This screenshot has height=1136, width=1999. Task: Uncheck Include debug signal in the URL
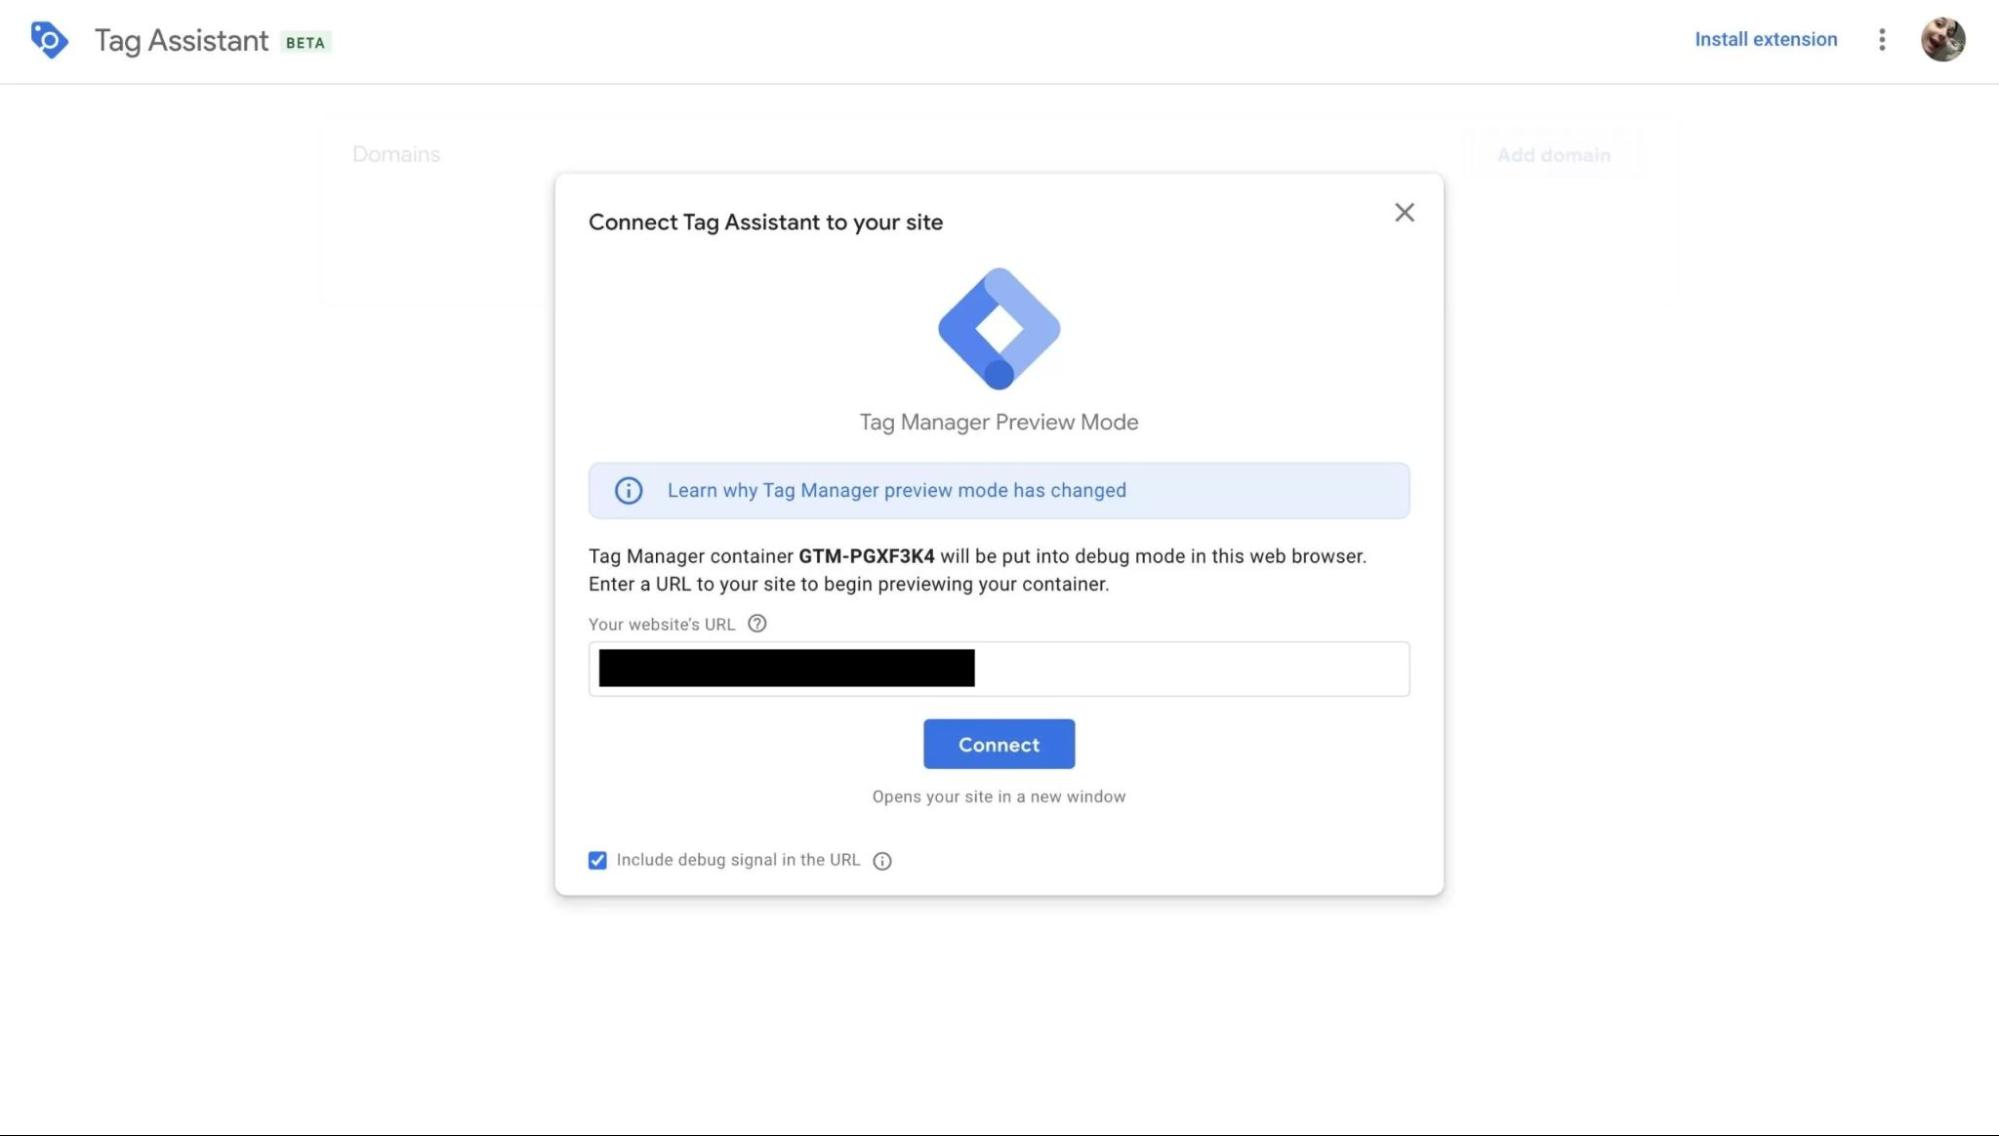597,860
